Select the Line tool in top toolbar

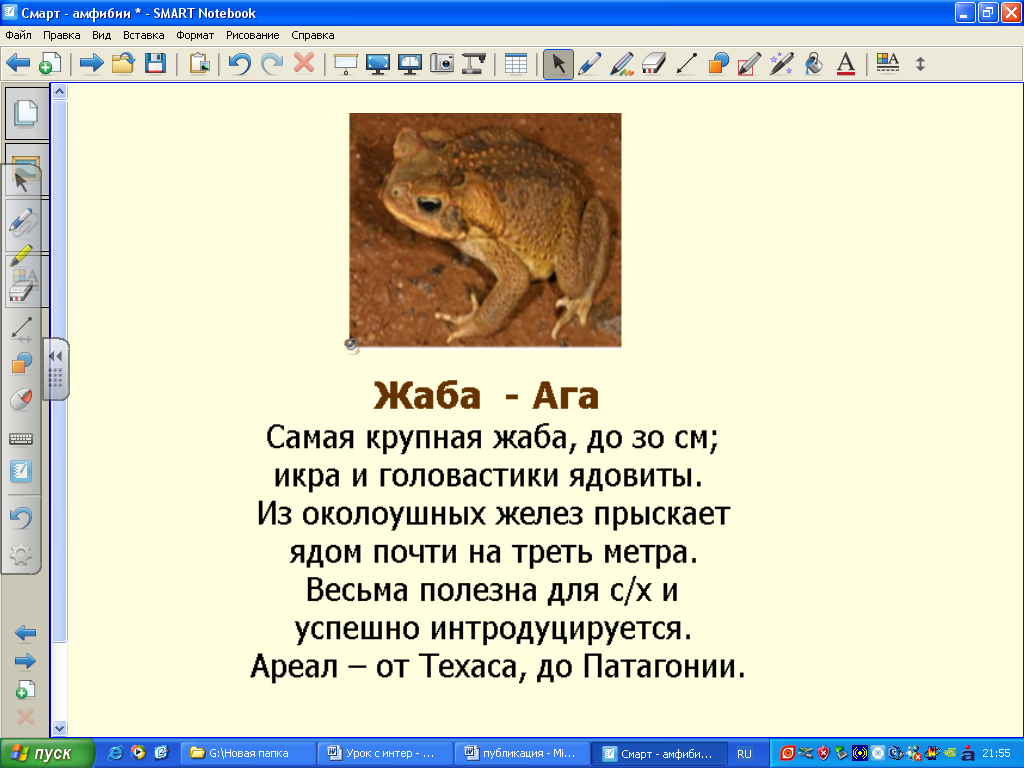click(x=685, y=63)
